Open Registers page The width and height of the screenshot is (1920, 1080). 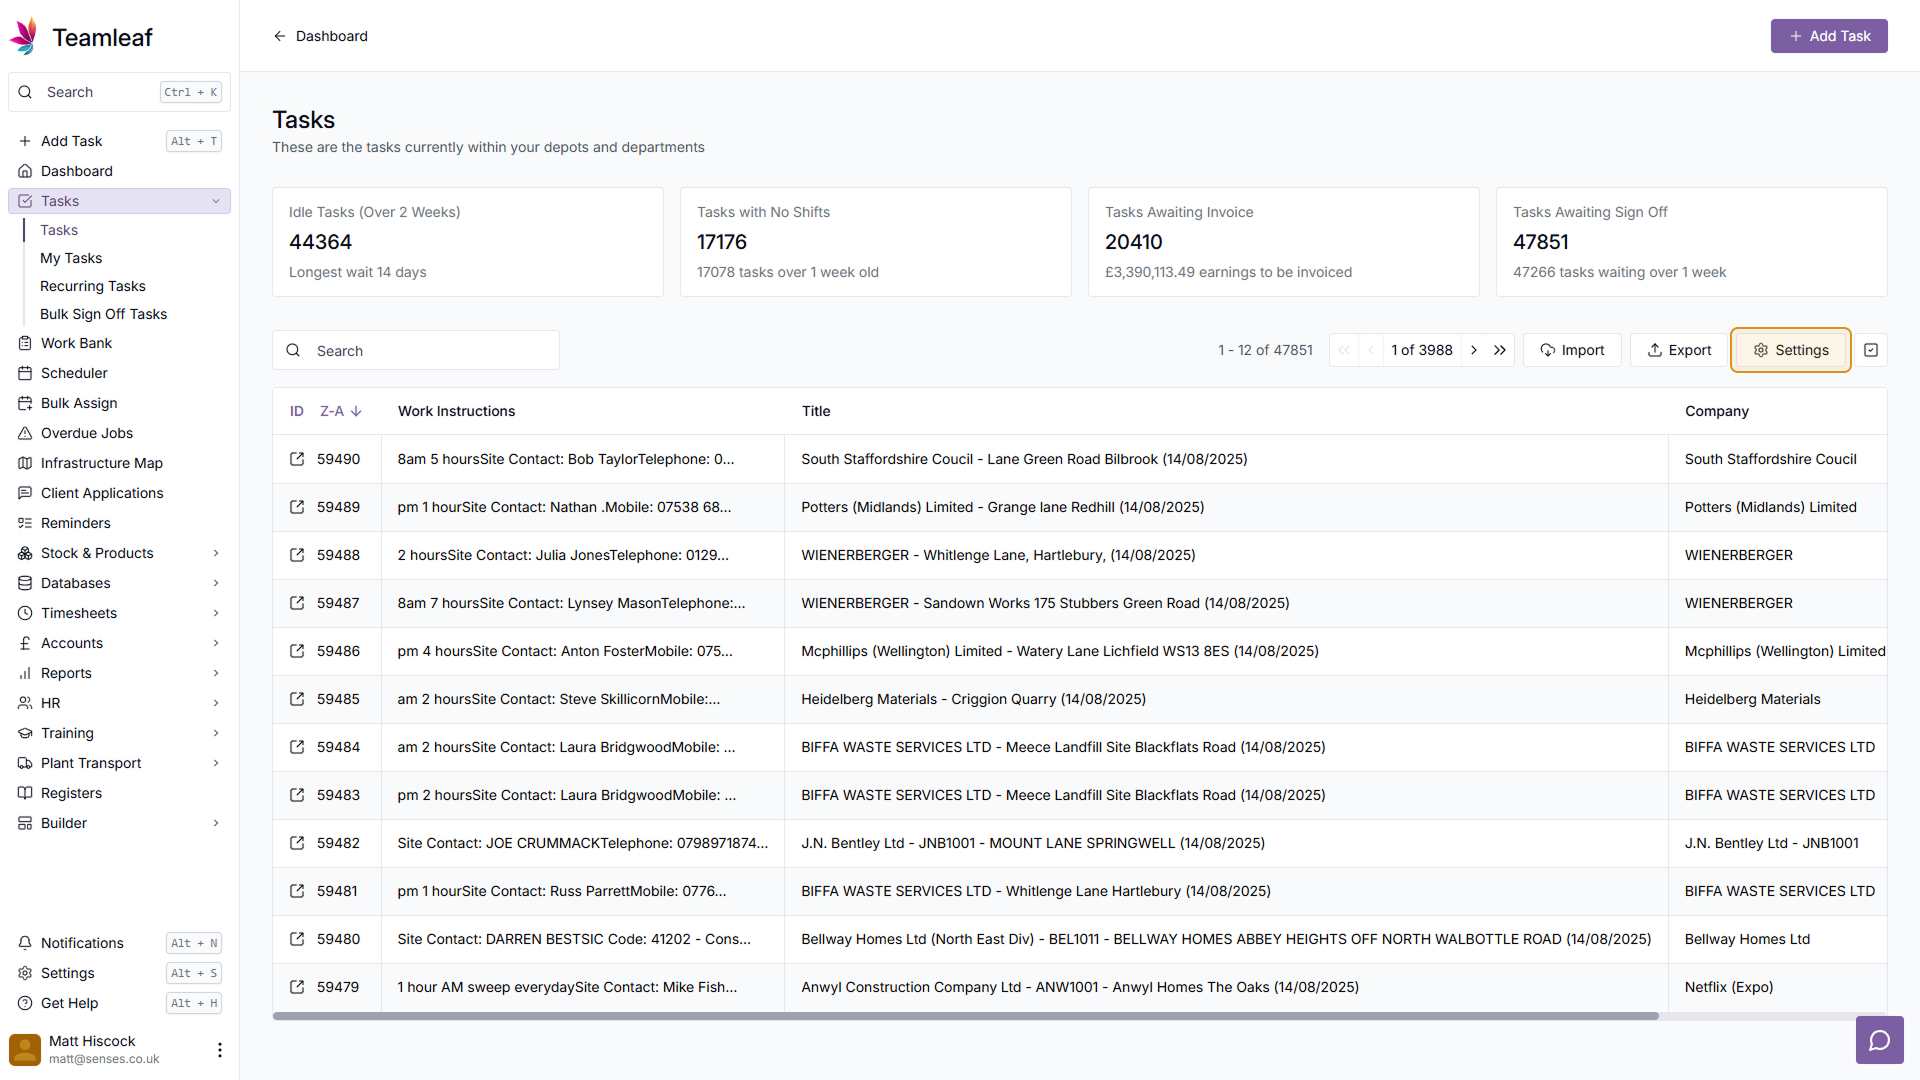[x=119, y=793]
